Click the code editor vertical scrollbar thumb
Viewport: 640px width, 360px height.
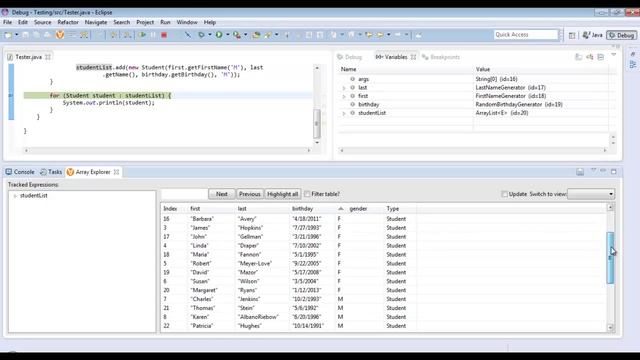pos(317,124)
